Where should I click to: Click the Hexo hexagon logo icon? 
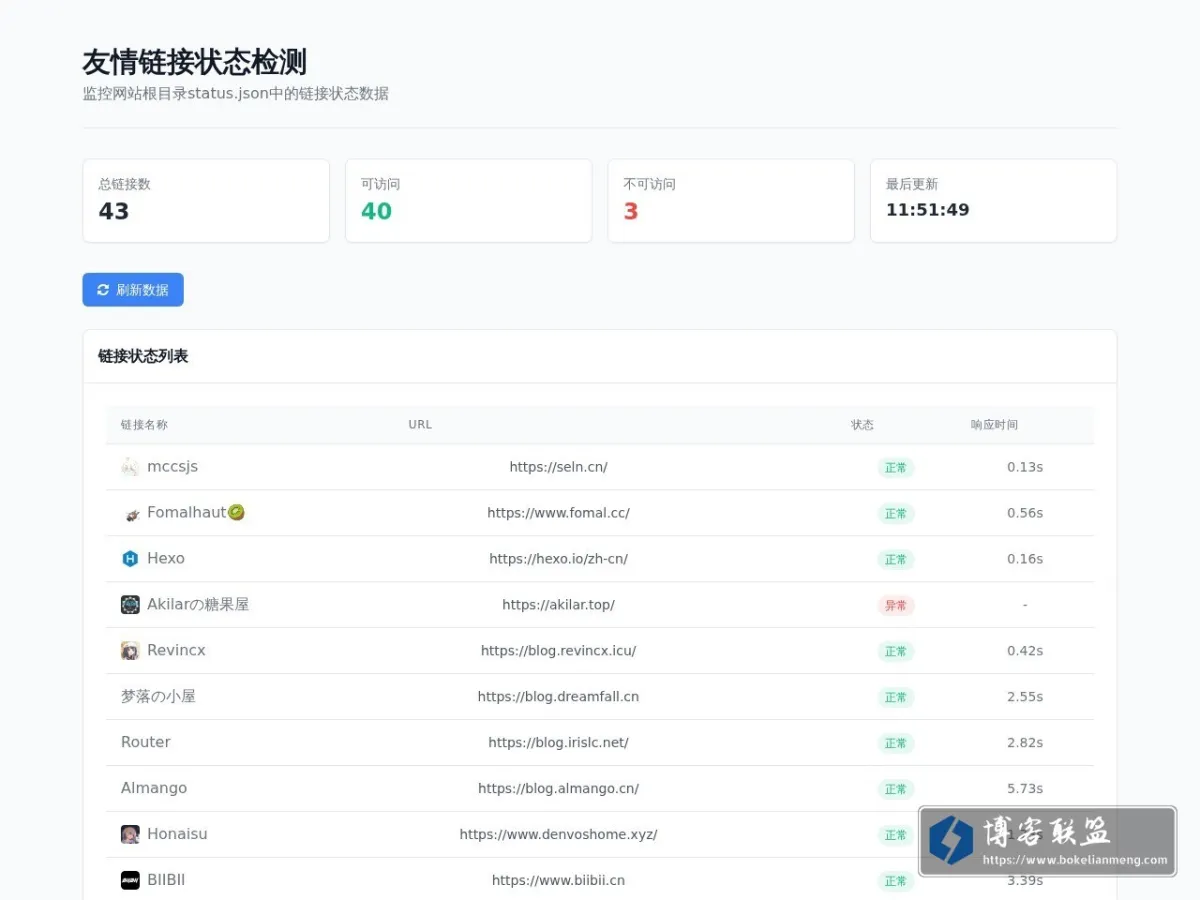click(130, 559)
